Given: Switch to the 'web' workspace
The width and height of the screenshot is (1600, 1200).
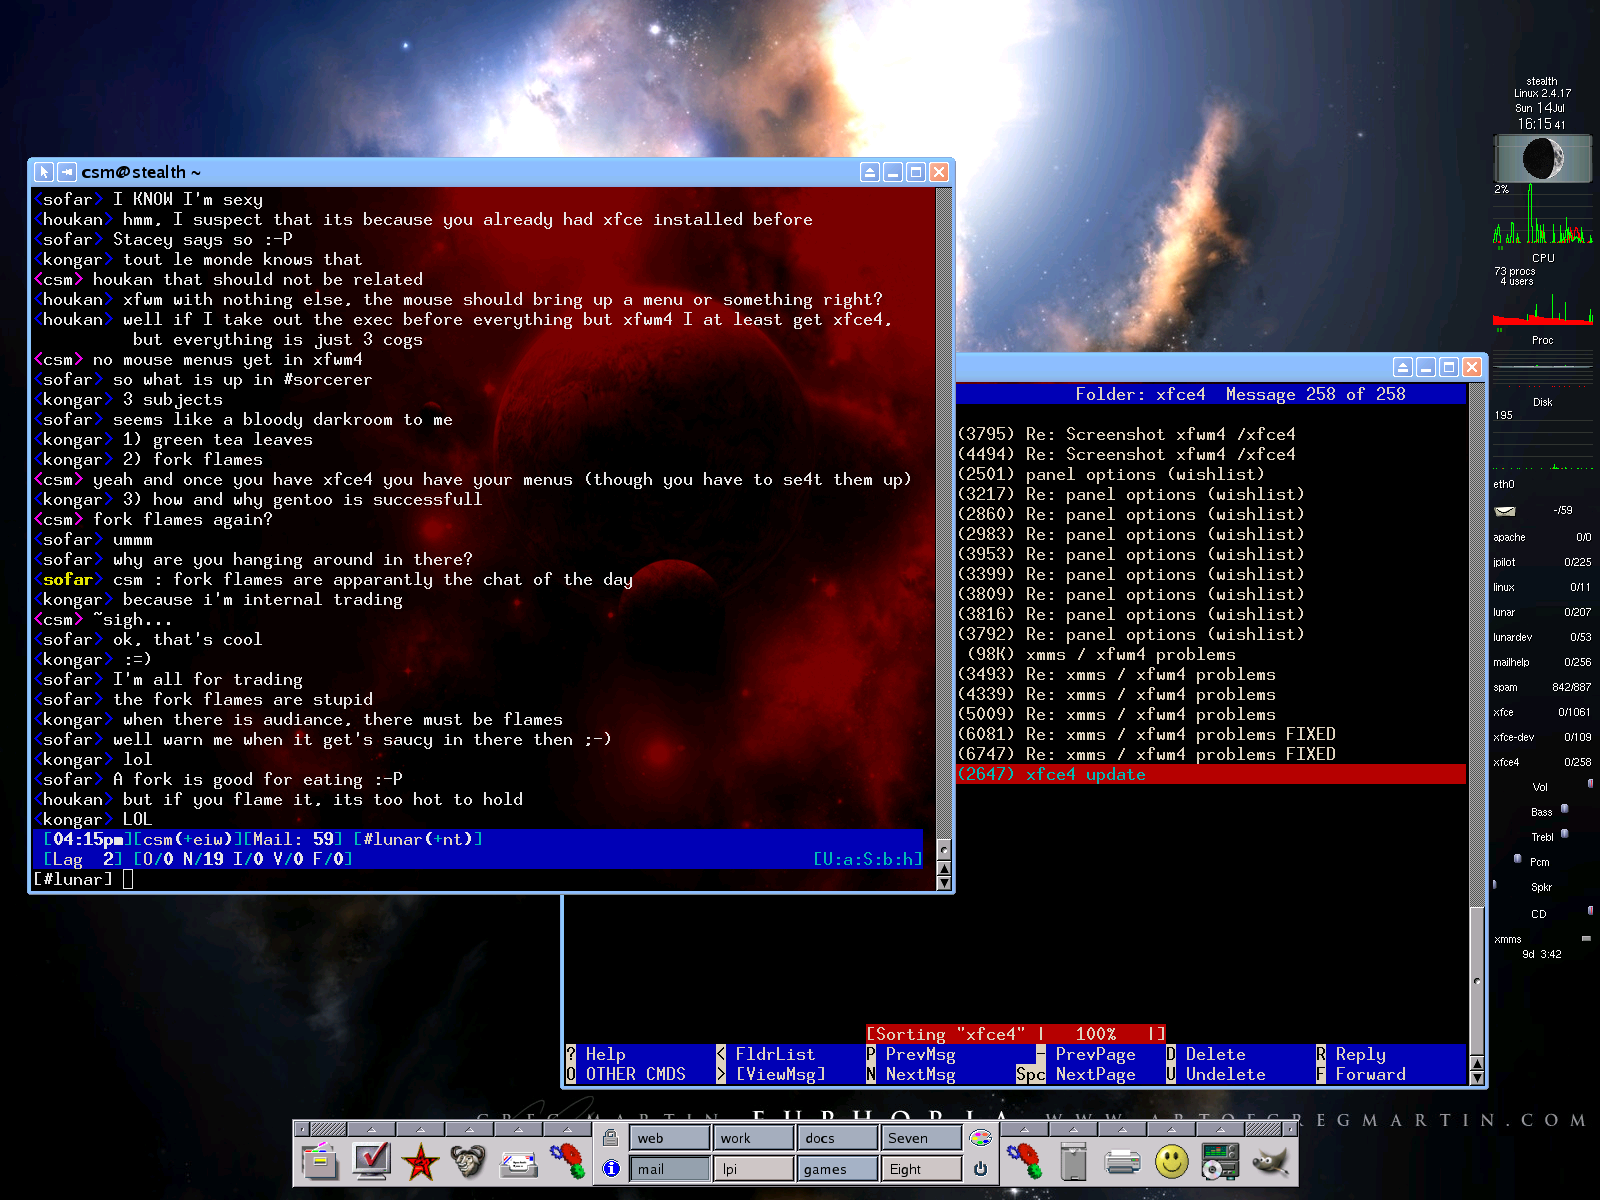Looking at the screenshot, I should (669, 1138).
